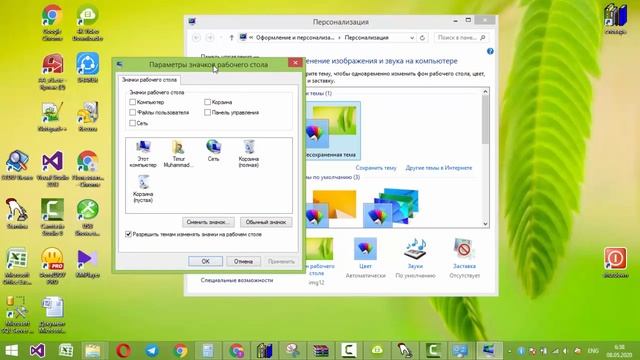640x360 pixels.
Task: Open the Personalization window help icon
Action: 490,51
